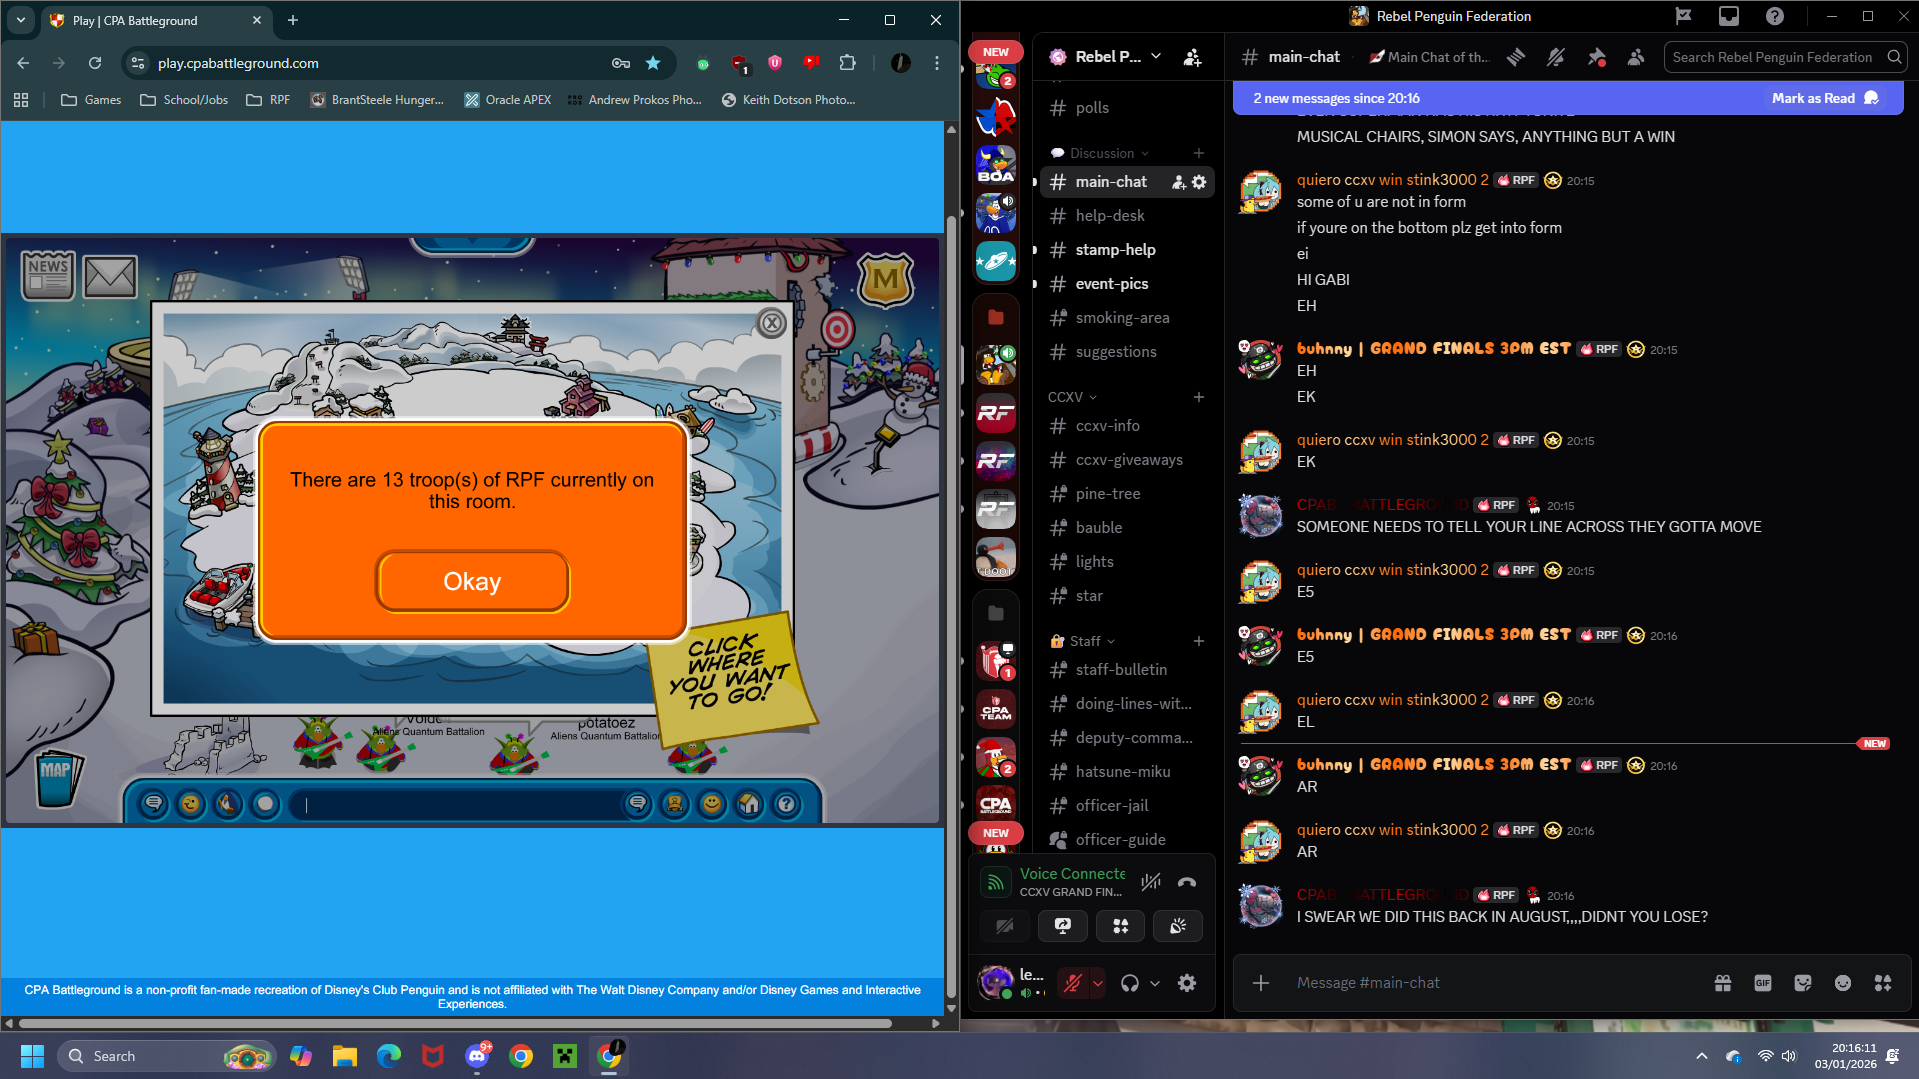1919x1079 pixels.
Task: Open Discord pinned messages
Action: click(x=1596, y=58)
